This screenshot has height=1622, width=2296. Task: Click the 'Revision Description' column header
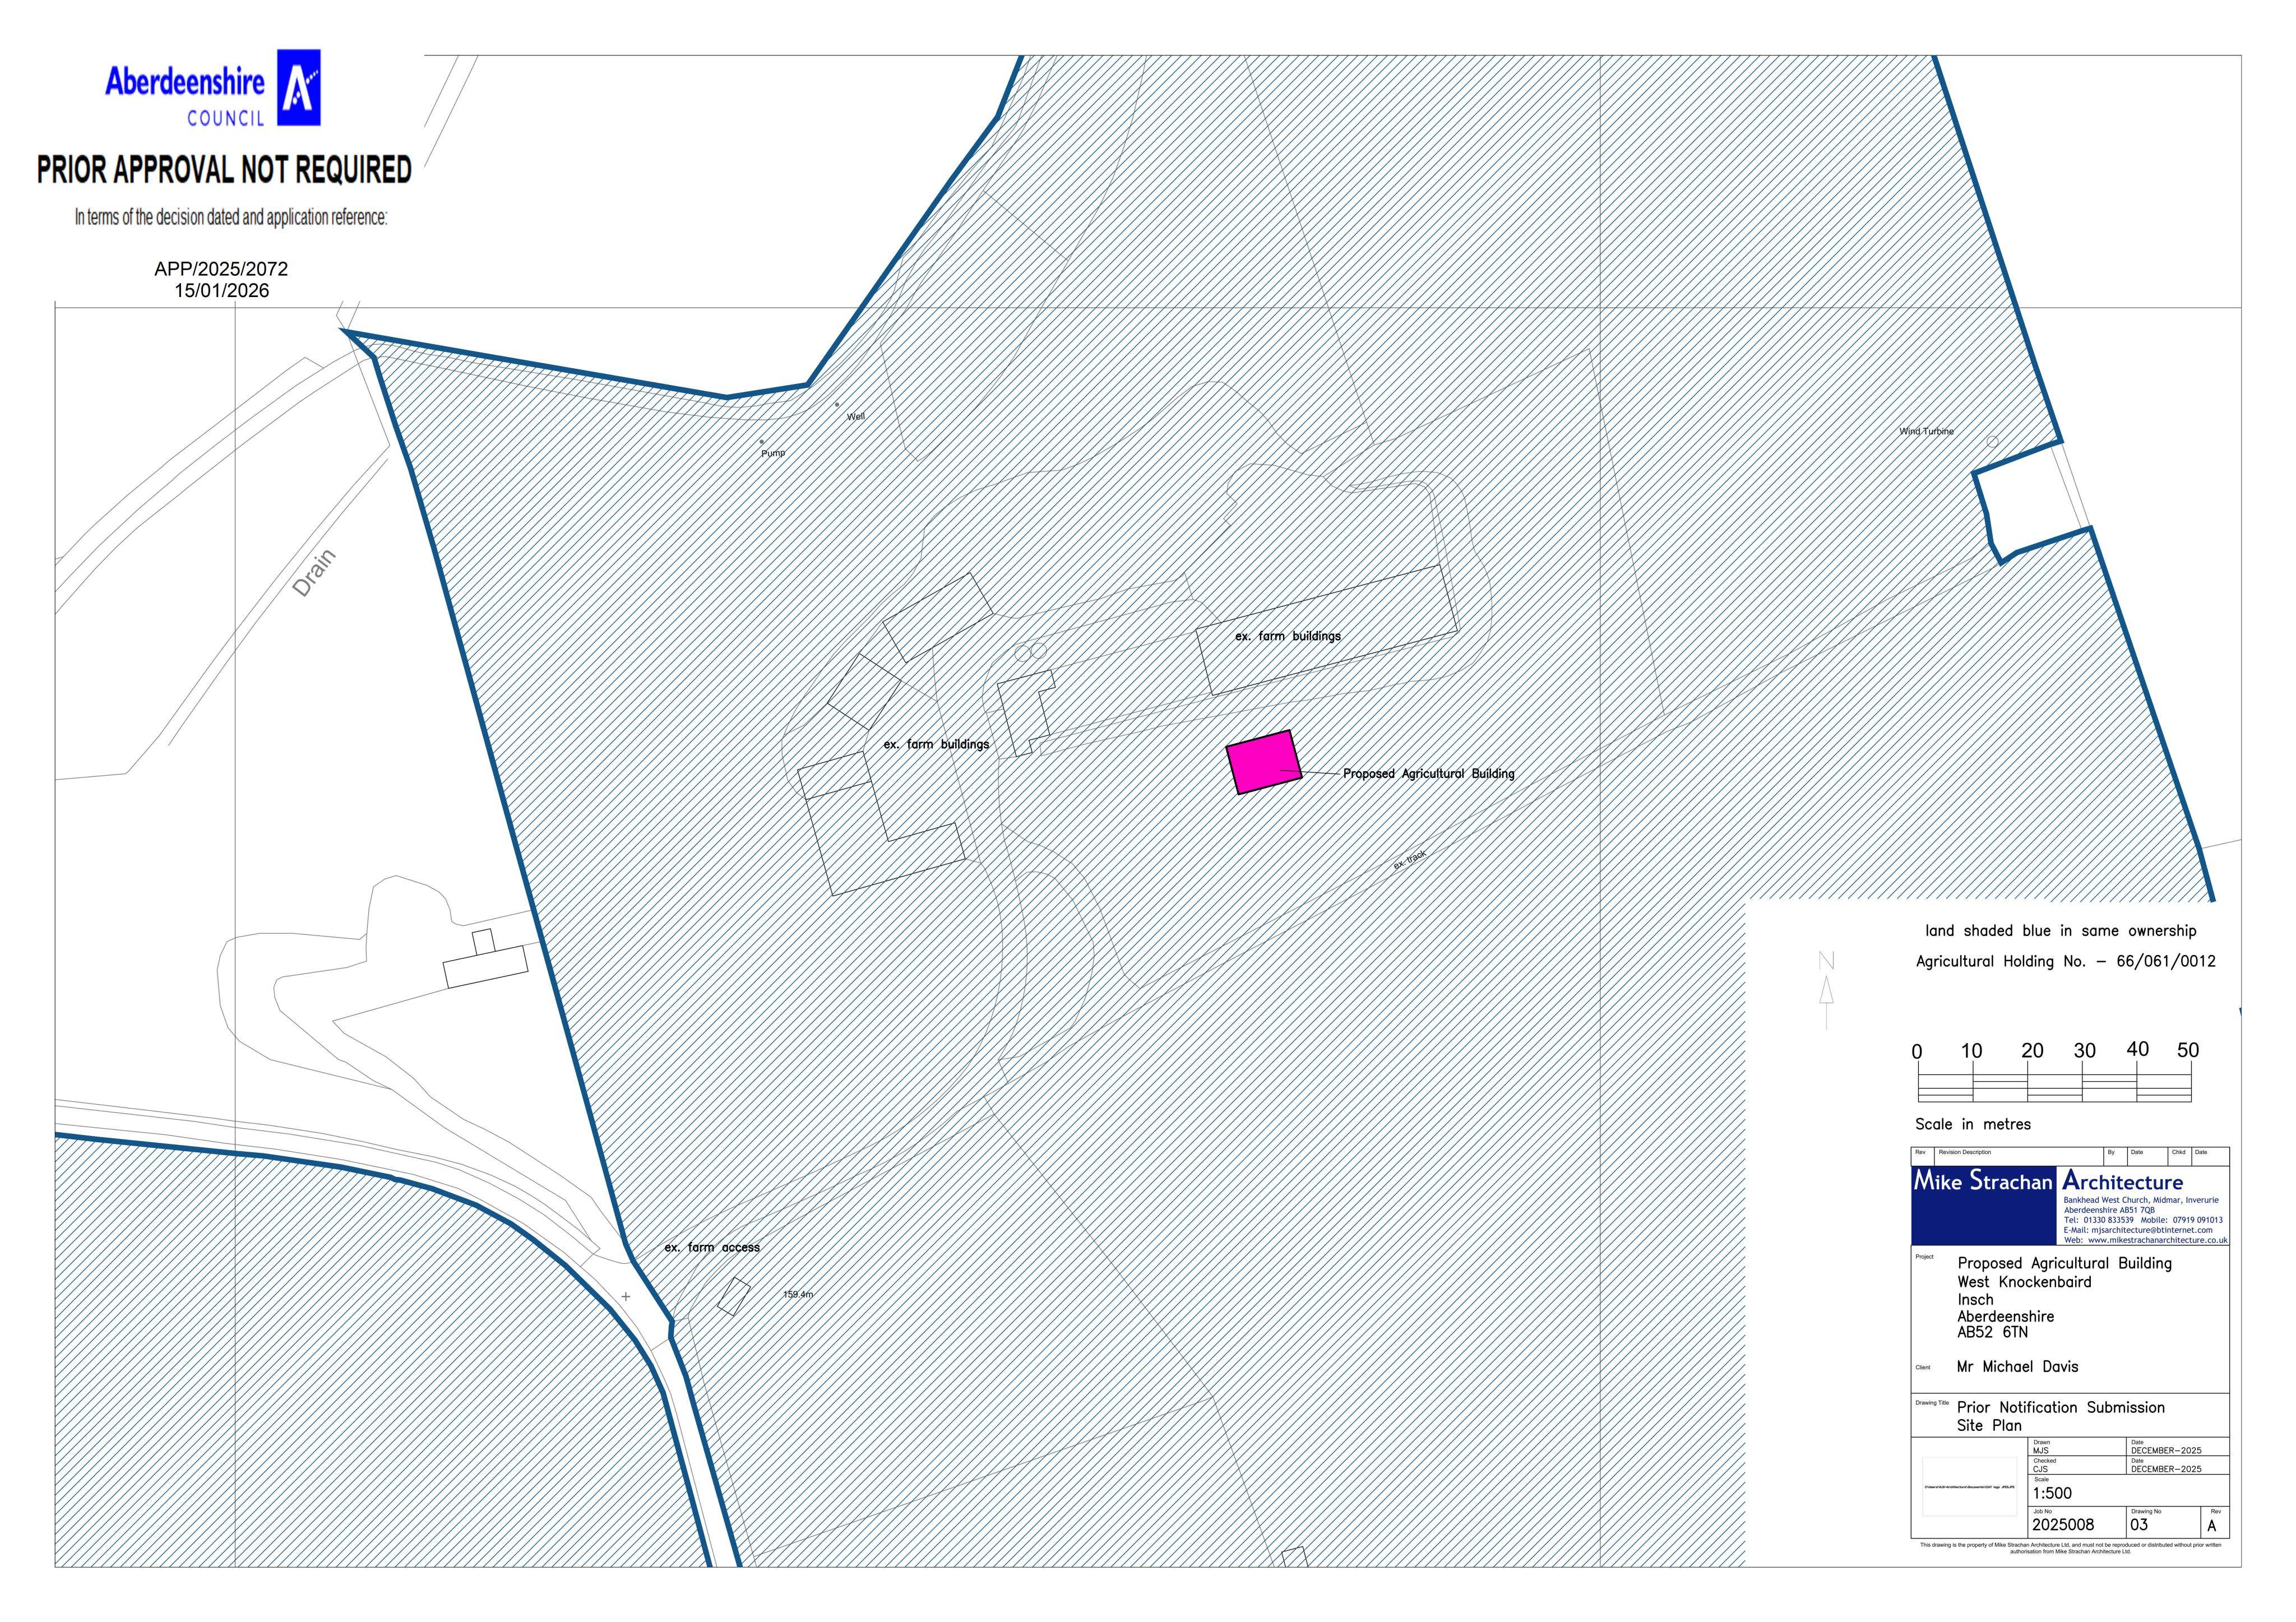click(1964, 1152)
